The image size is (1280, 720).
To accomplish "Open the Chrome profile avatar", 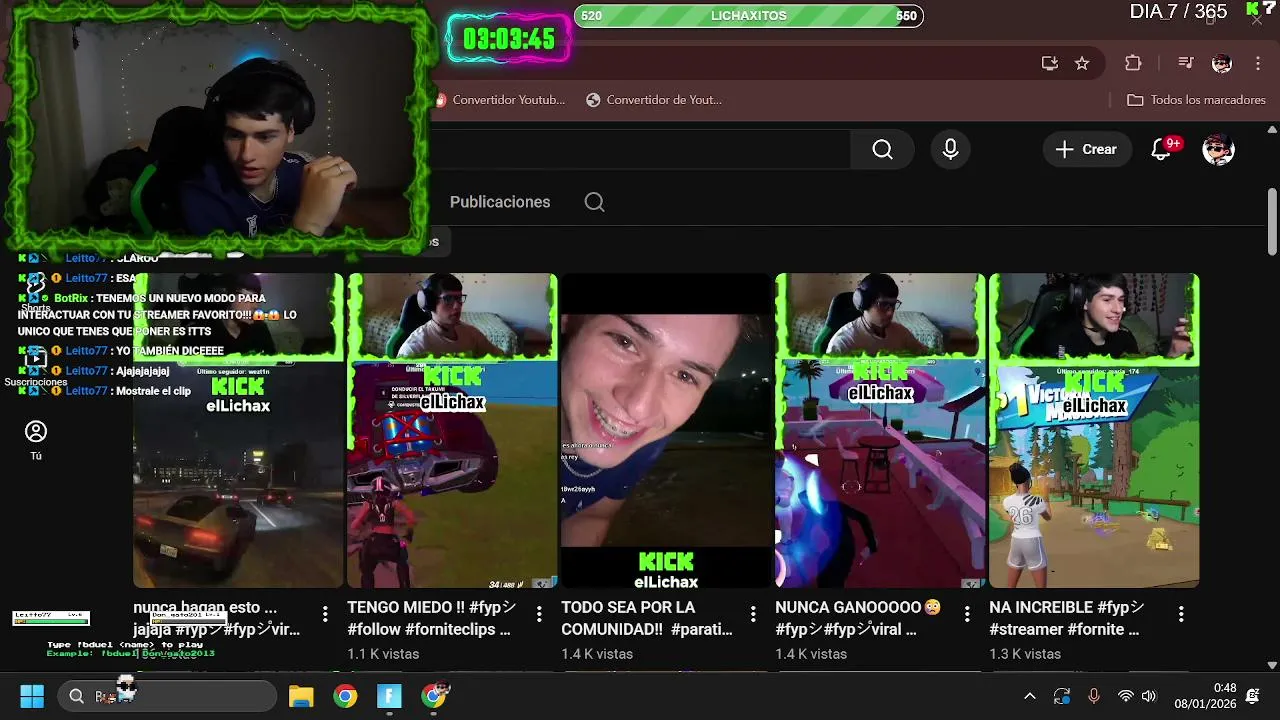I will [1222, 63].
